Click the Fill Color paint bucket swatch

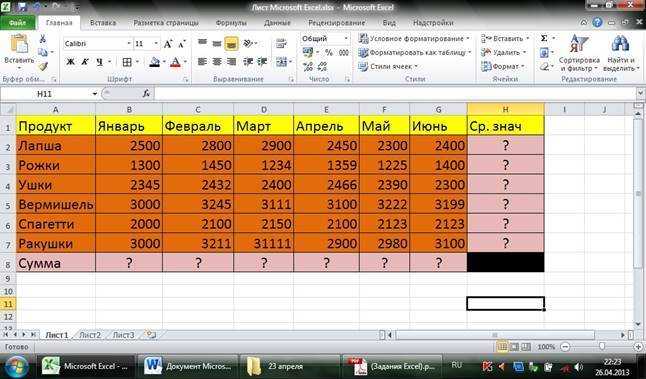[154, 62]
